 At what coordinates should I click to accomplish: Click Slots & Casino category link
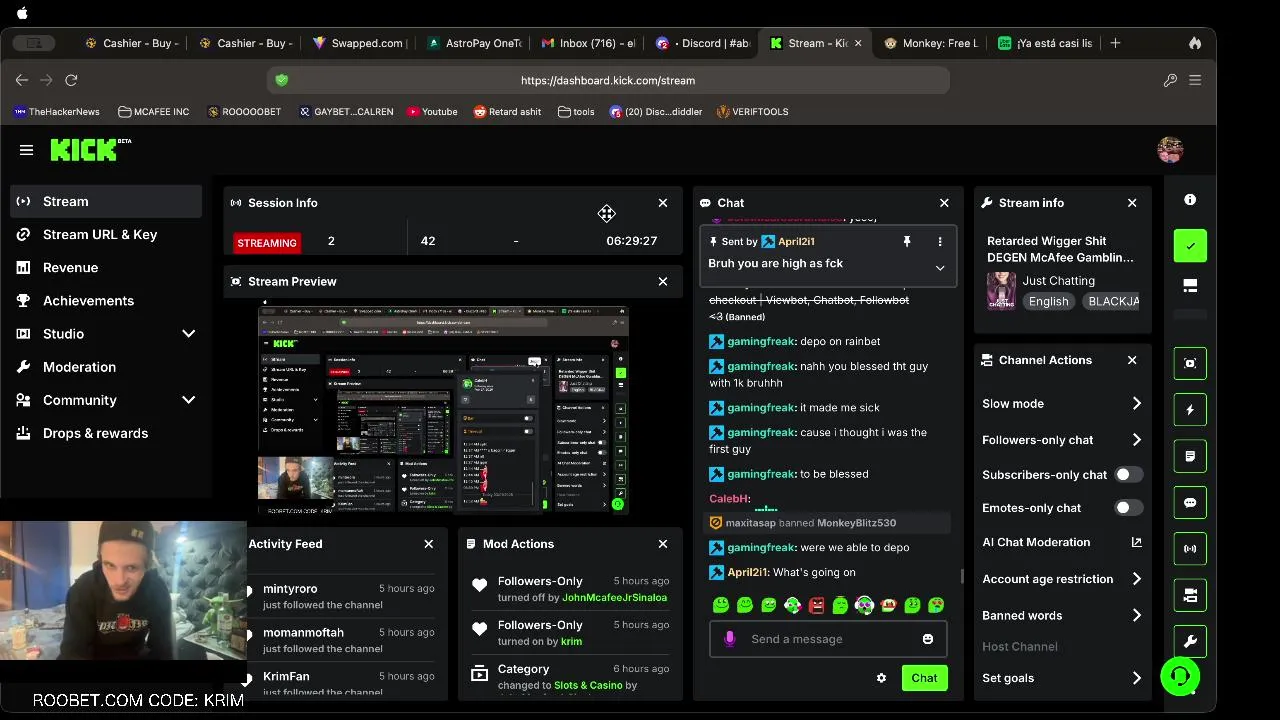[588, 685]
